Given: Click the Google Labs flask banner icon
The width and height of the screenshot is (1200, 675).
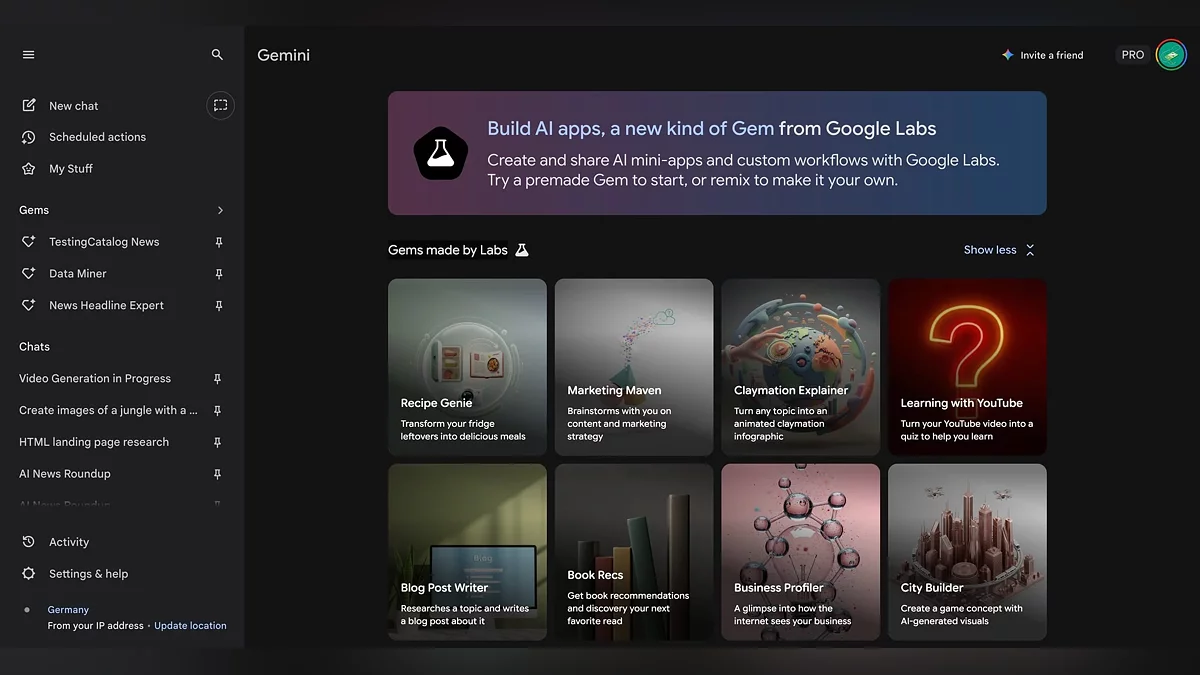Looking at the screenshot, I should coord(441,153).
